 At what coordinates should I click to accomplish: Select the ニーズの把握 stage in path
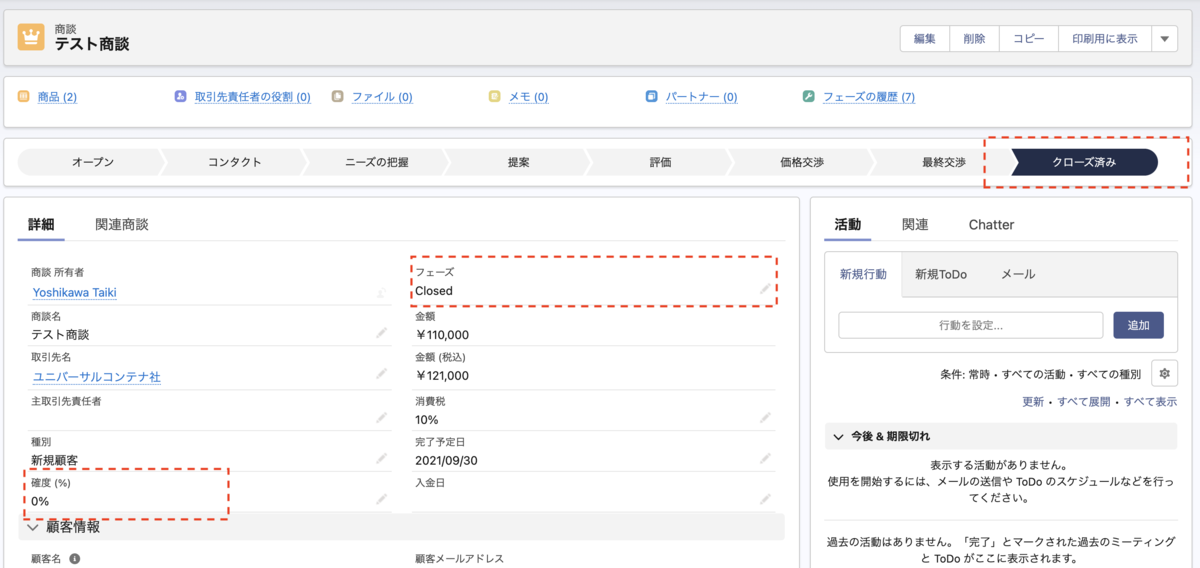coord(377,162)
